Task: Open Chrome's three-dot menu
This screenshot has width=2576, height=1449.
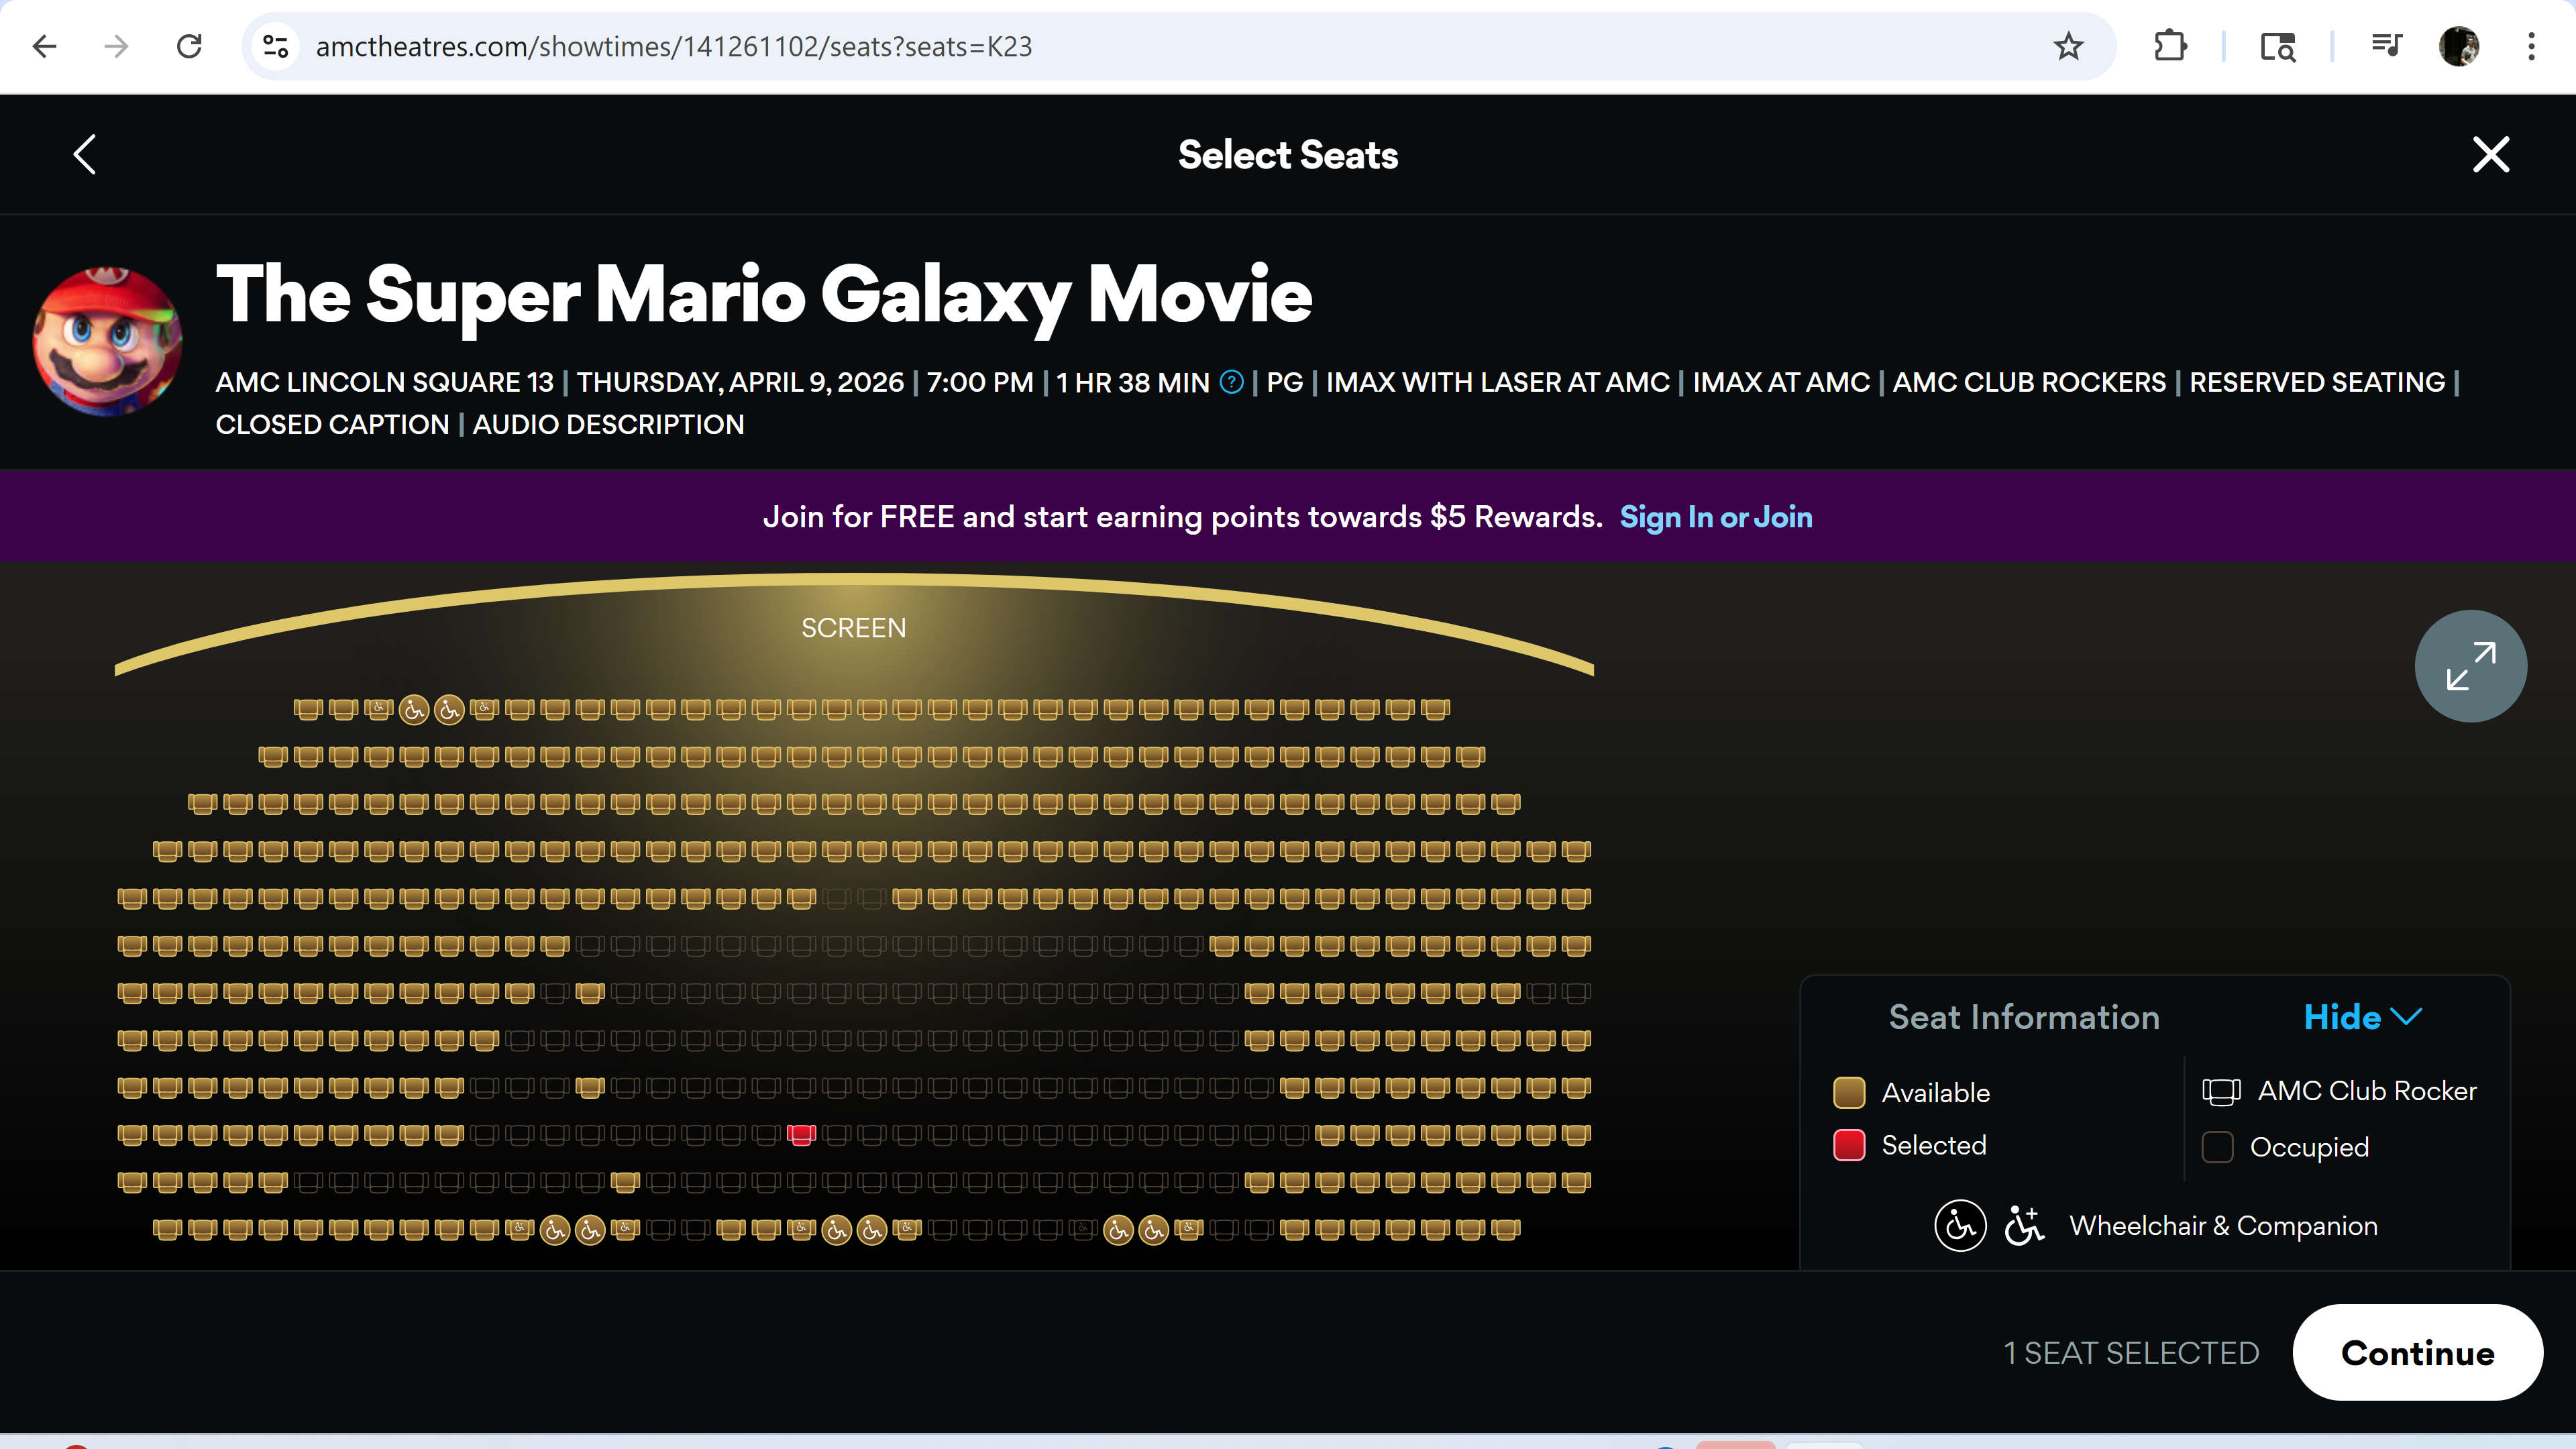Action: [2531, 46]
